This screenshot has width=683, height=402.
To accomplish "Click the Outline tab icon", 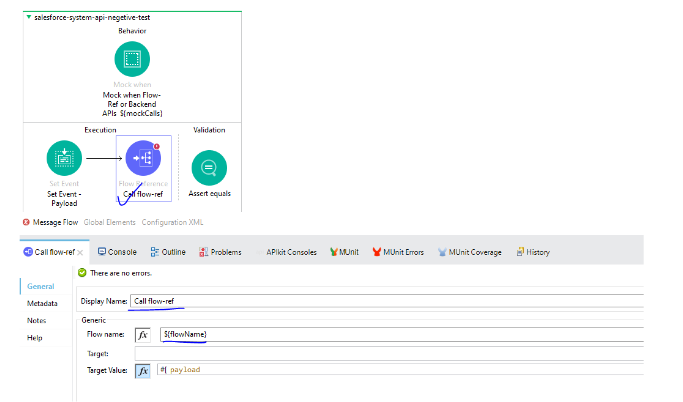I will coord(155,252).
